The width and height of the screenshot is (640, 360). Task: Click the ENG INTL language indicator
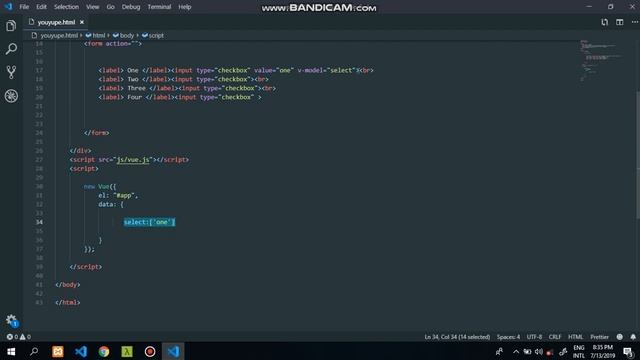tap(578, 351)
